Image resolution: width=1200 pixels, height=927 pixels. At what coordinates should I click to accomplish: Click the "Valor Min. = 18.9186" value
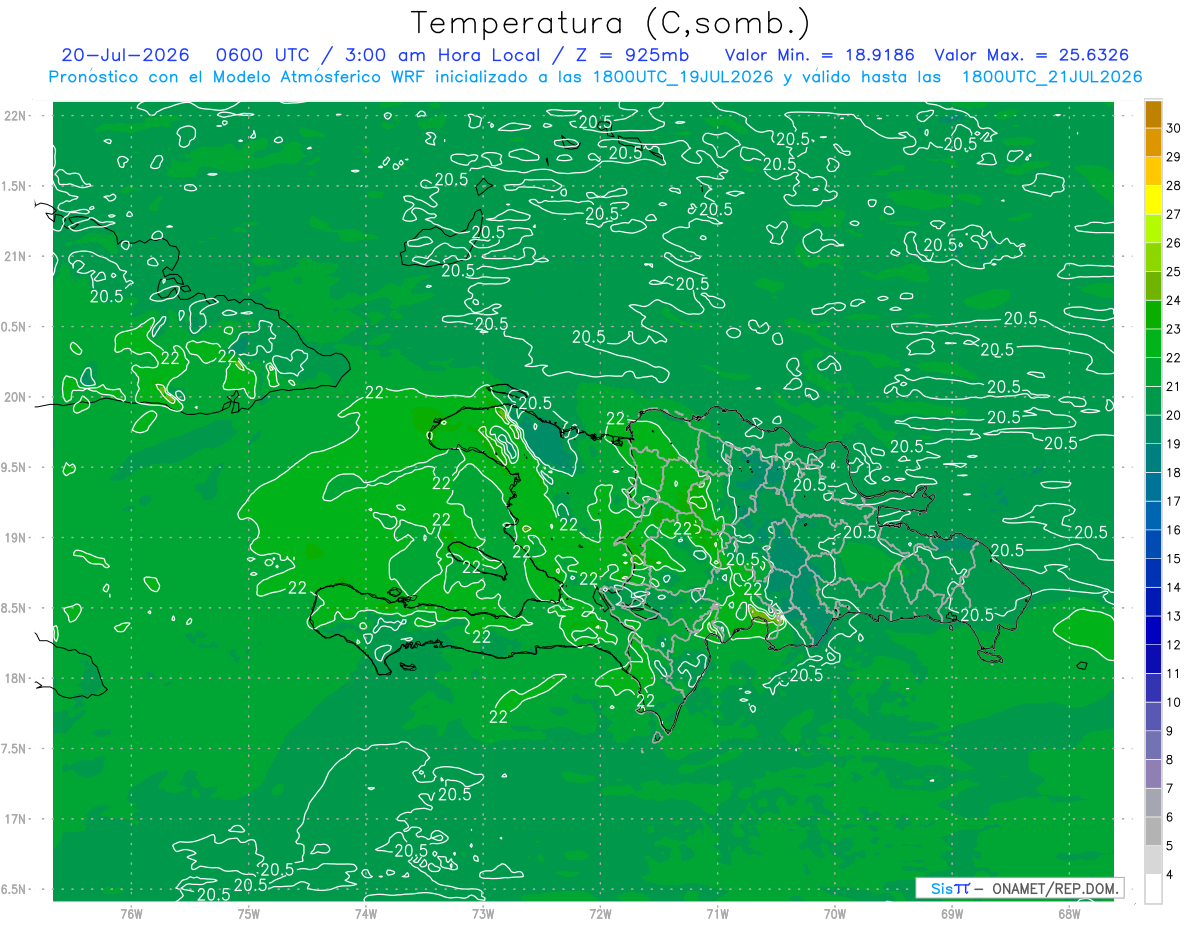pyautogui.click(x=818, y=55)
